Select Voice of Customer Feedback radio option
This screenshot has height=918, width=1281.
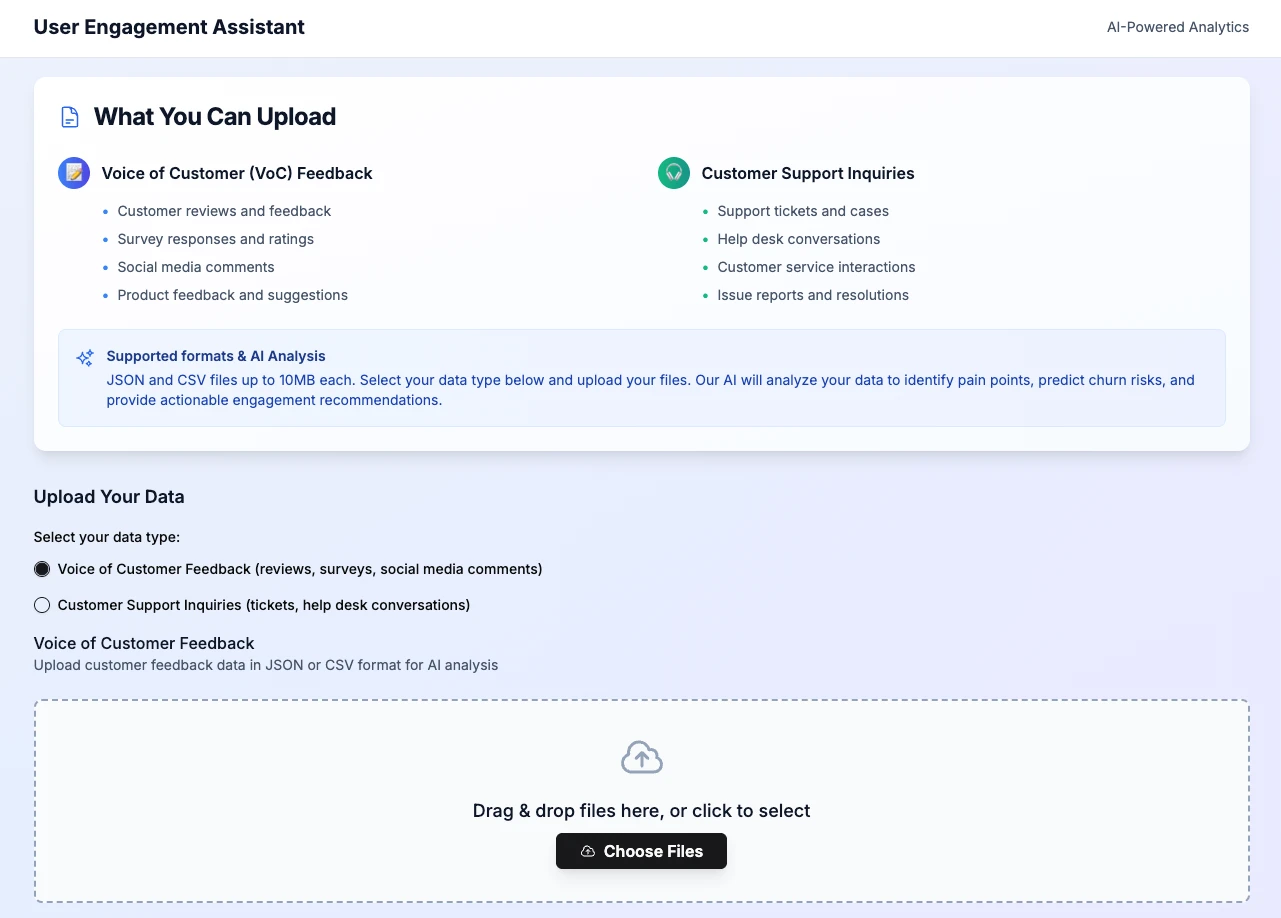(x=42, y=569)
